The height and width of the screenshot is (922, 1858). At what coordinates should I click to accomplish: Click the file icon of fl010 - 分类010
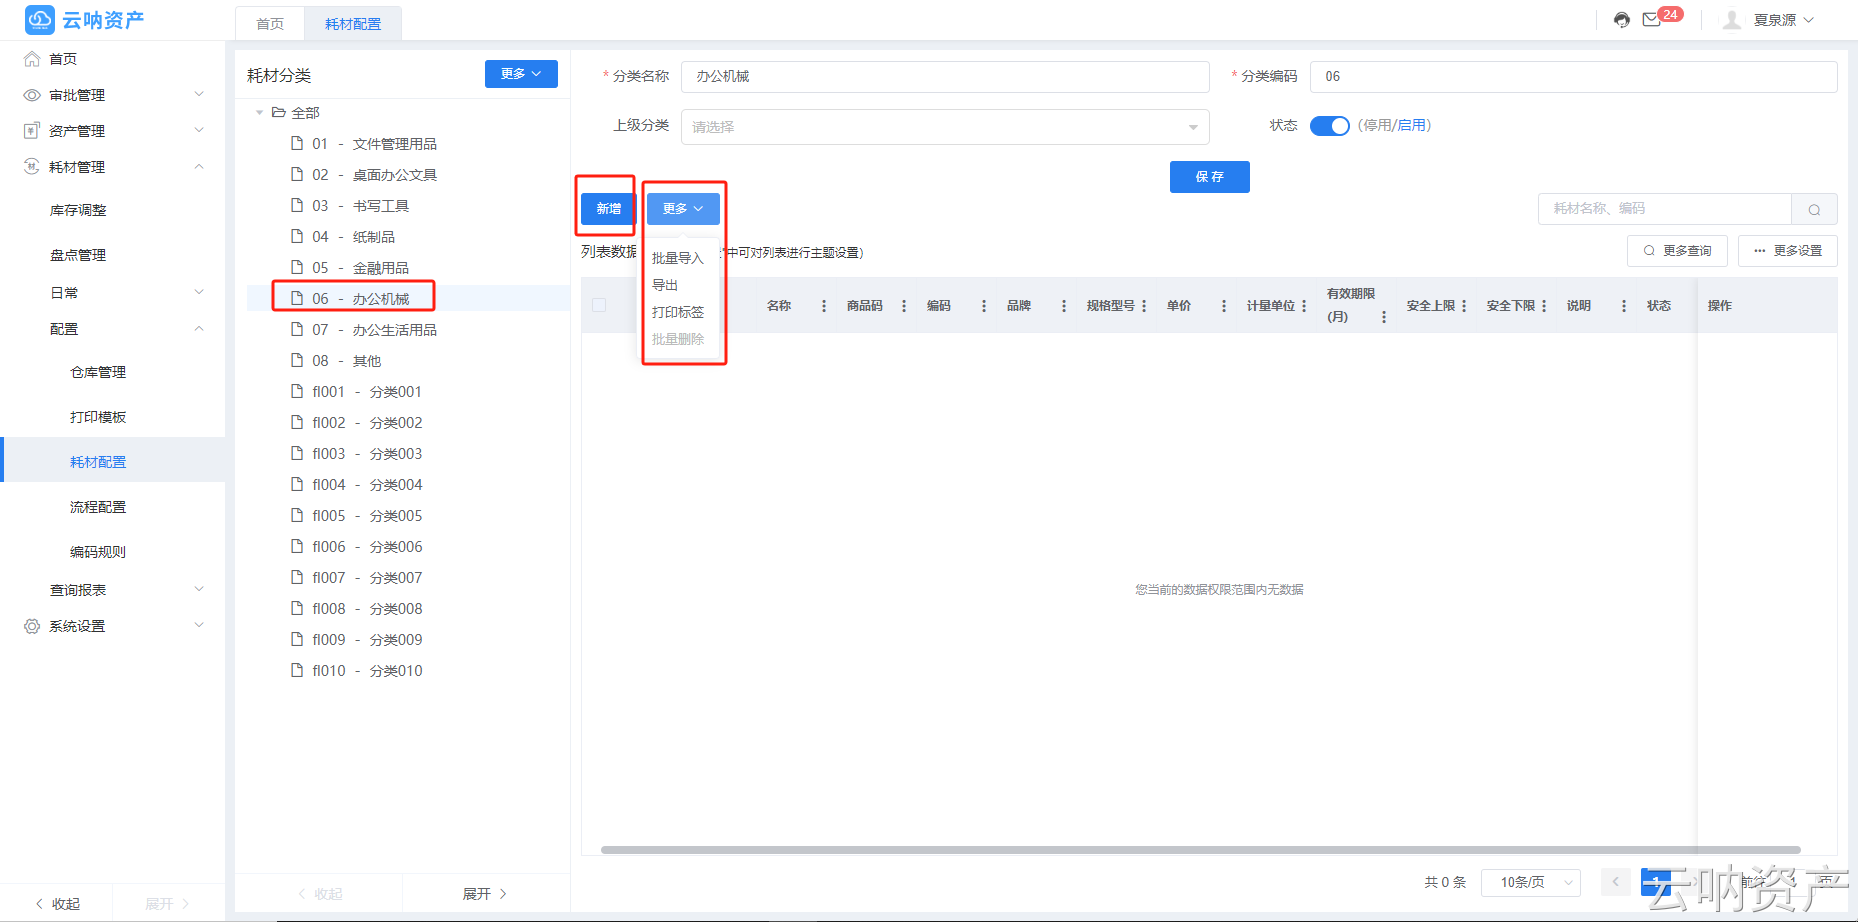[x=297, y=671]
